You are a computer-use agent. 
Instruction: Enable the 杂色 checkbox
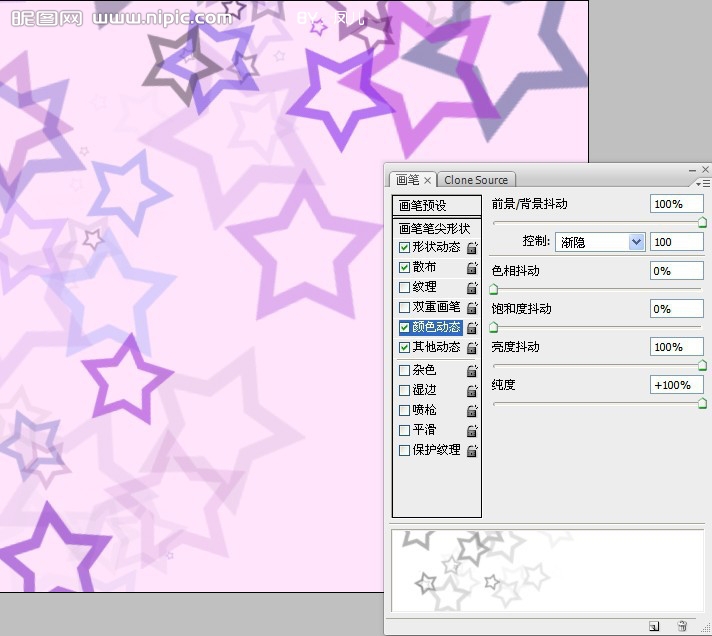pos(404,370)
